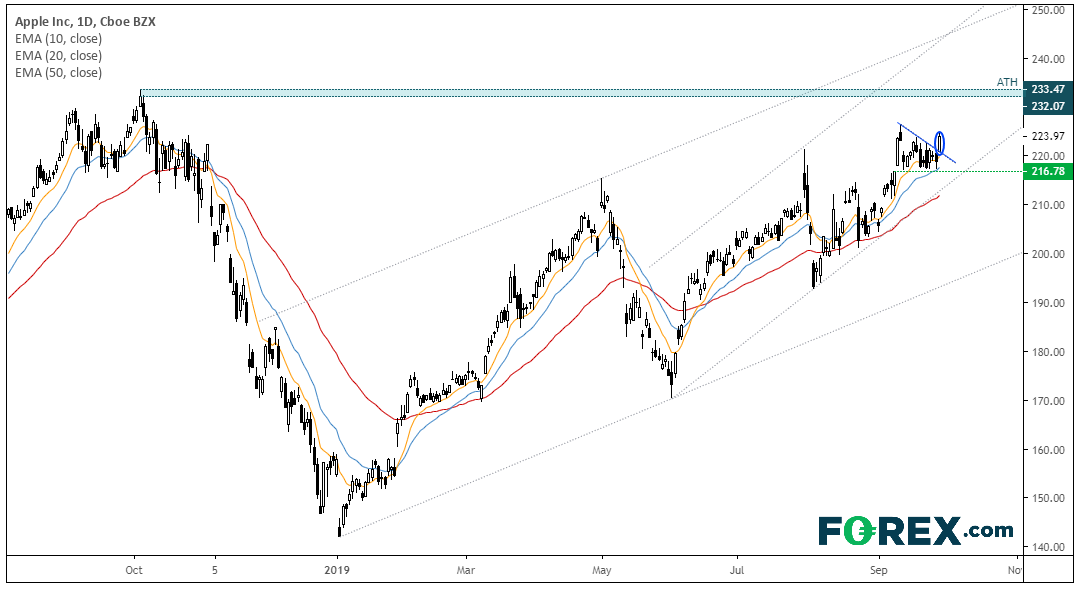Click the 210.00 price axis label
This screenshot has height=590, width=1080.
coord(1048,205)
